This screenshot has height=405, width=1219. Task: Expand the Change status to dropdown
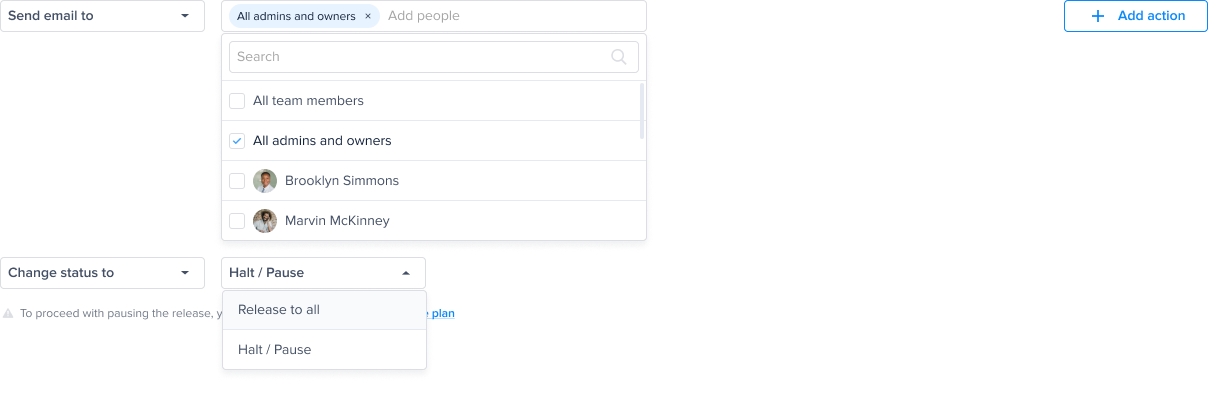[x=102, y=273]
